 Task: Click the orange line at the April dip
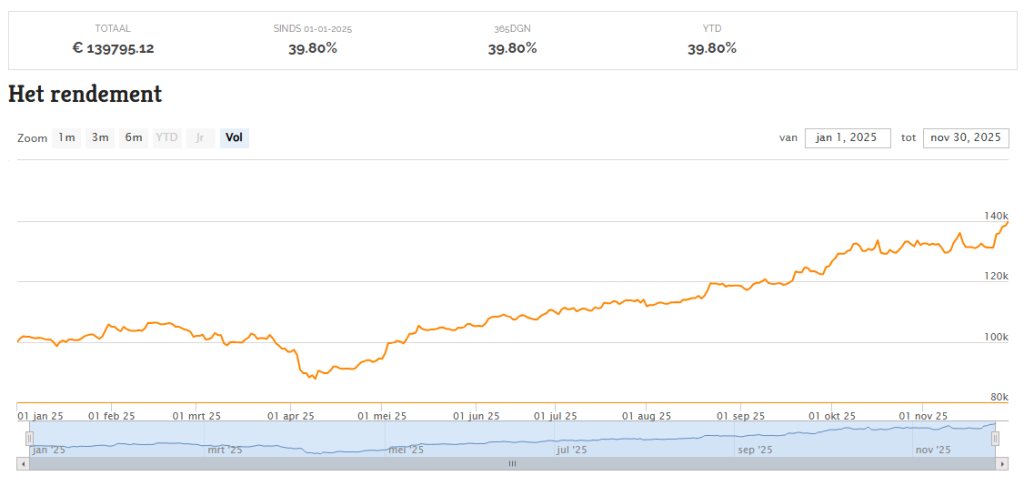(313, 377)
